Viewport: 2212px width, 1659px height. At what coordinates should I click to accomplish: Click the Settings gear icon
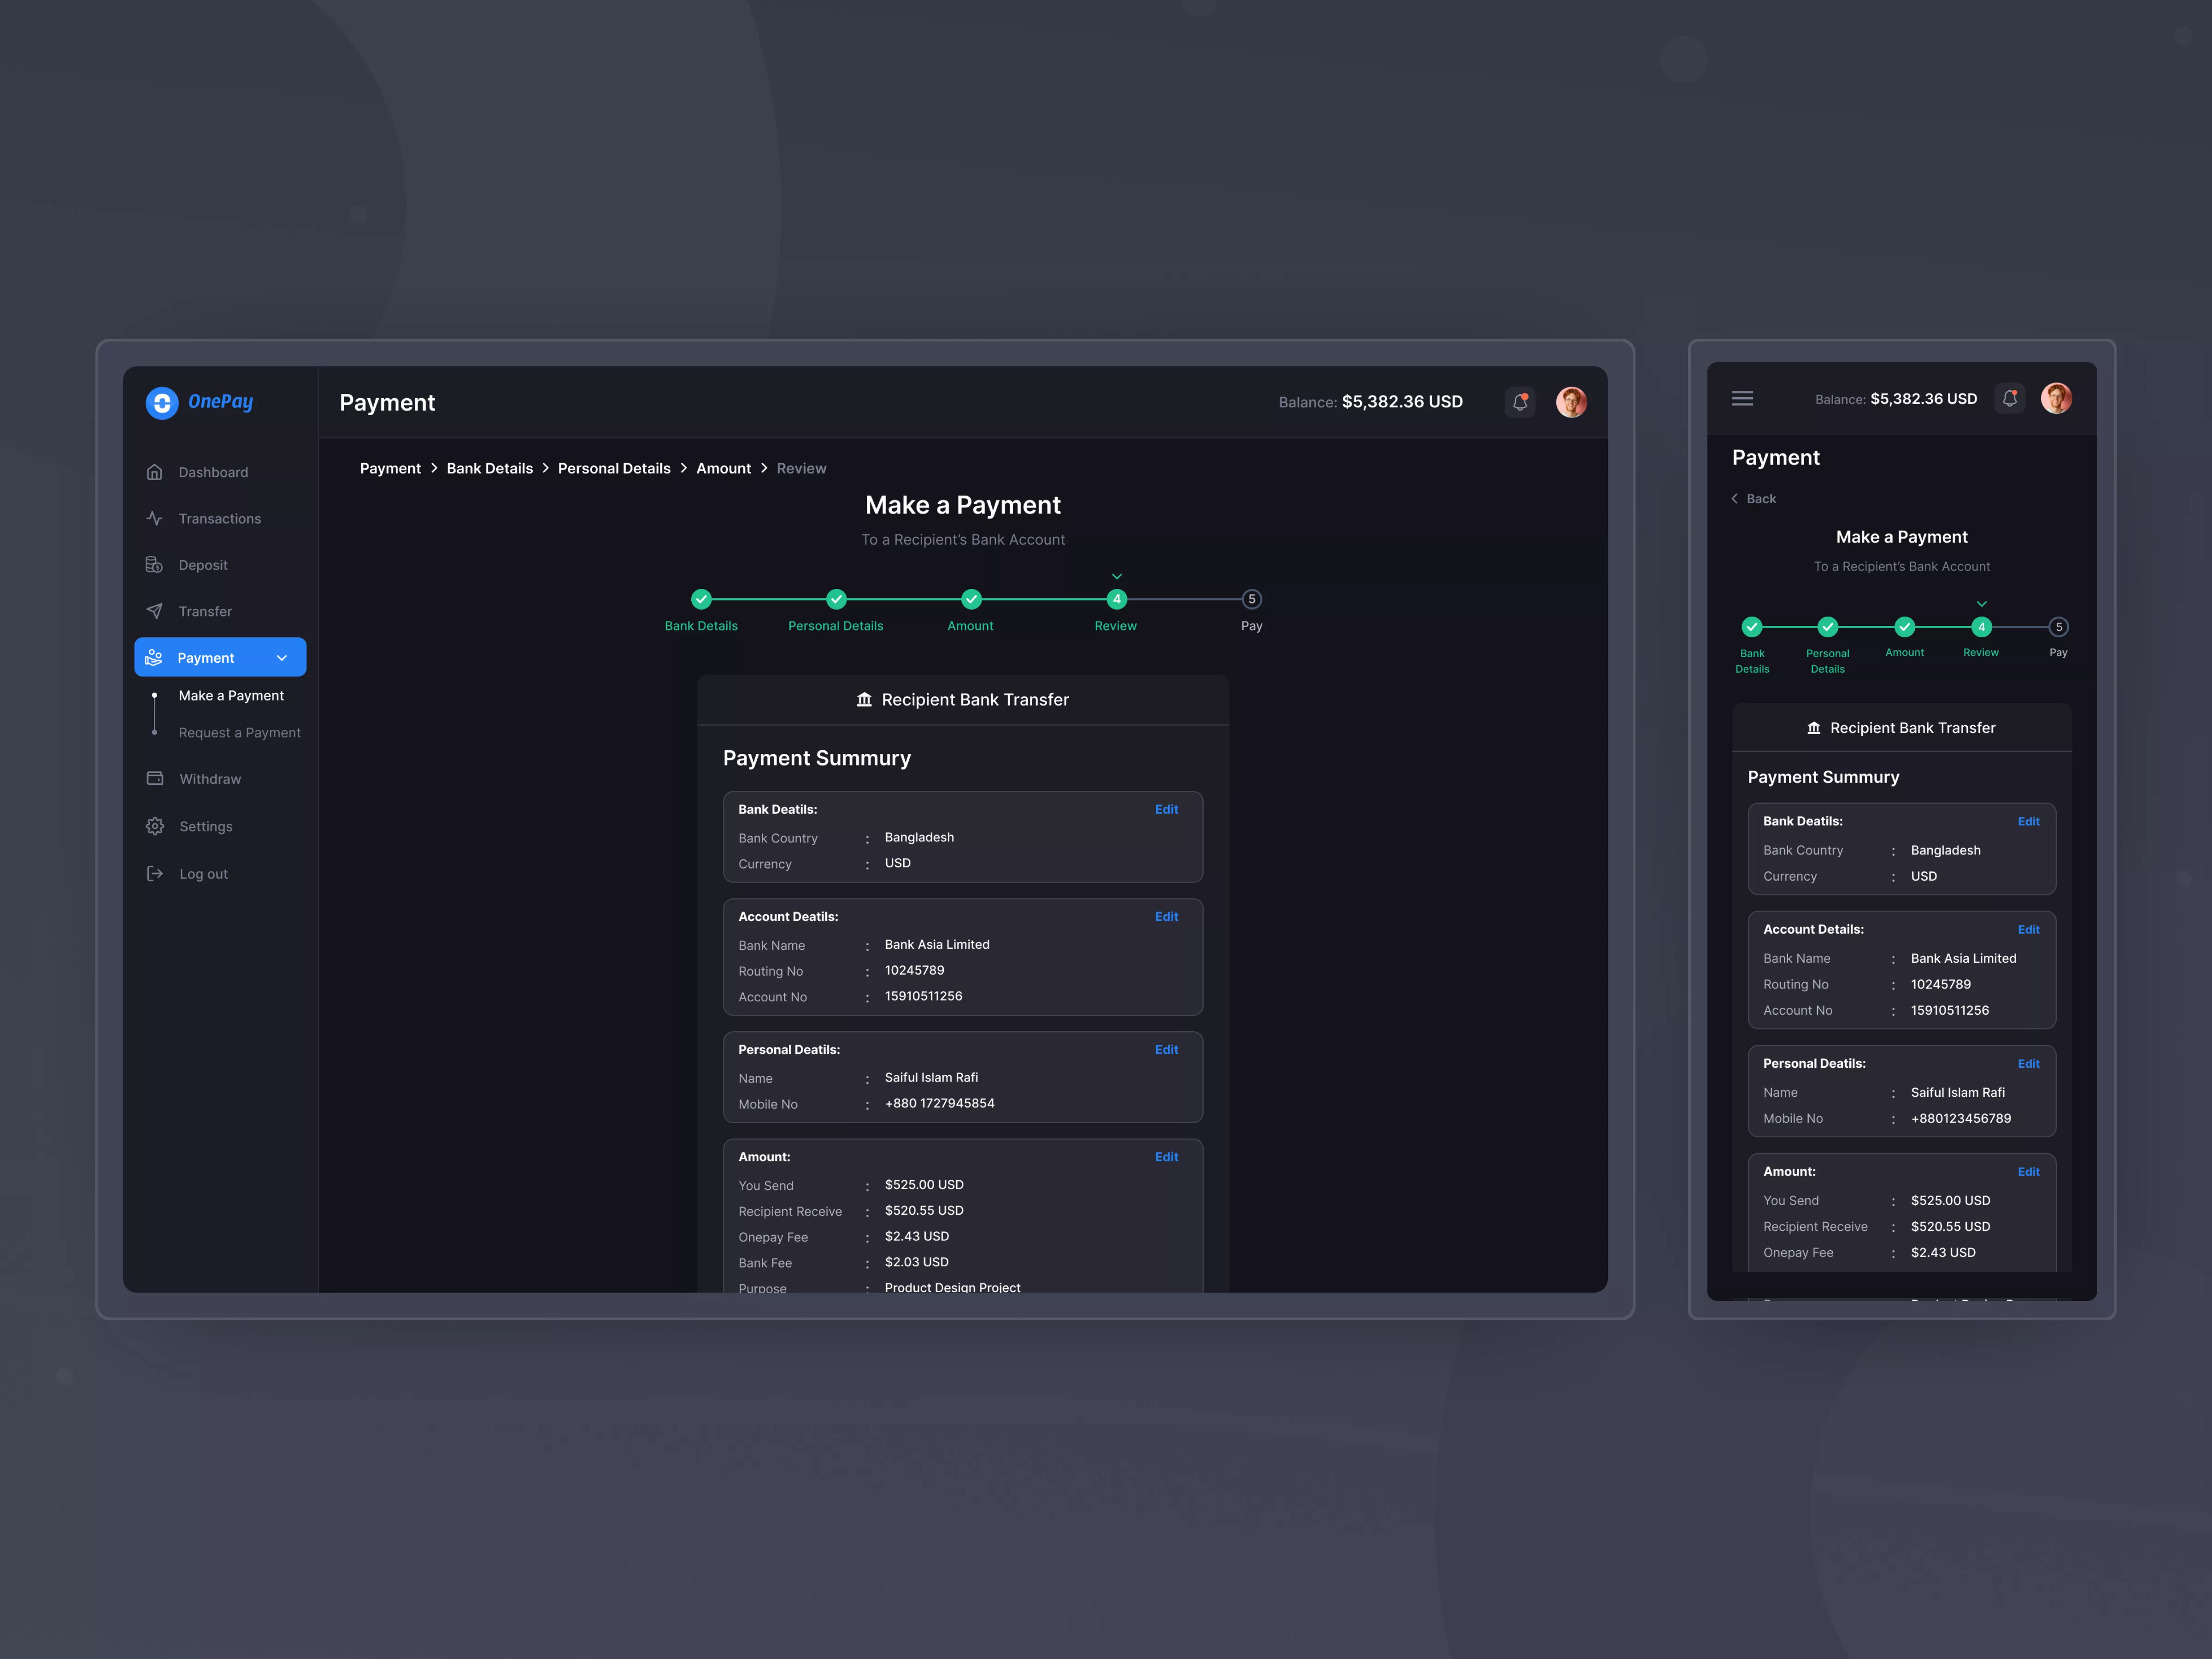point(155,826)
